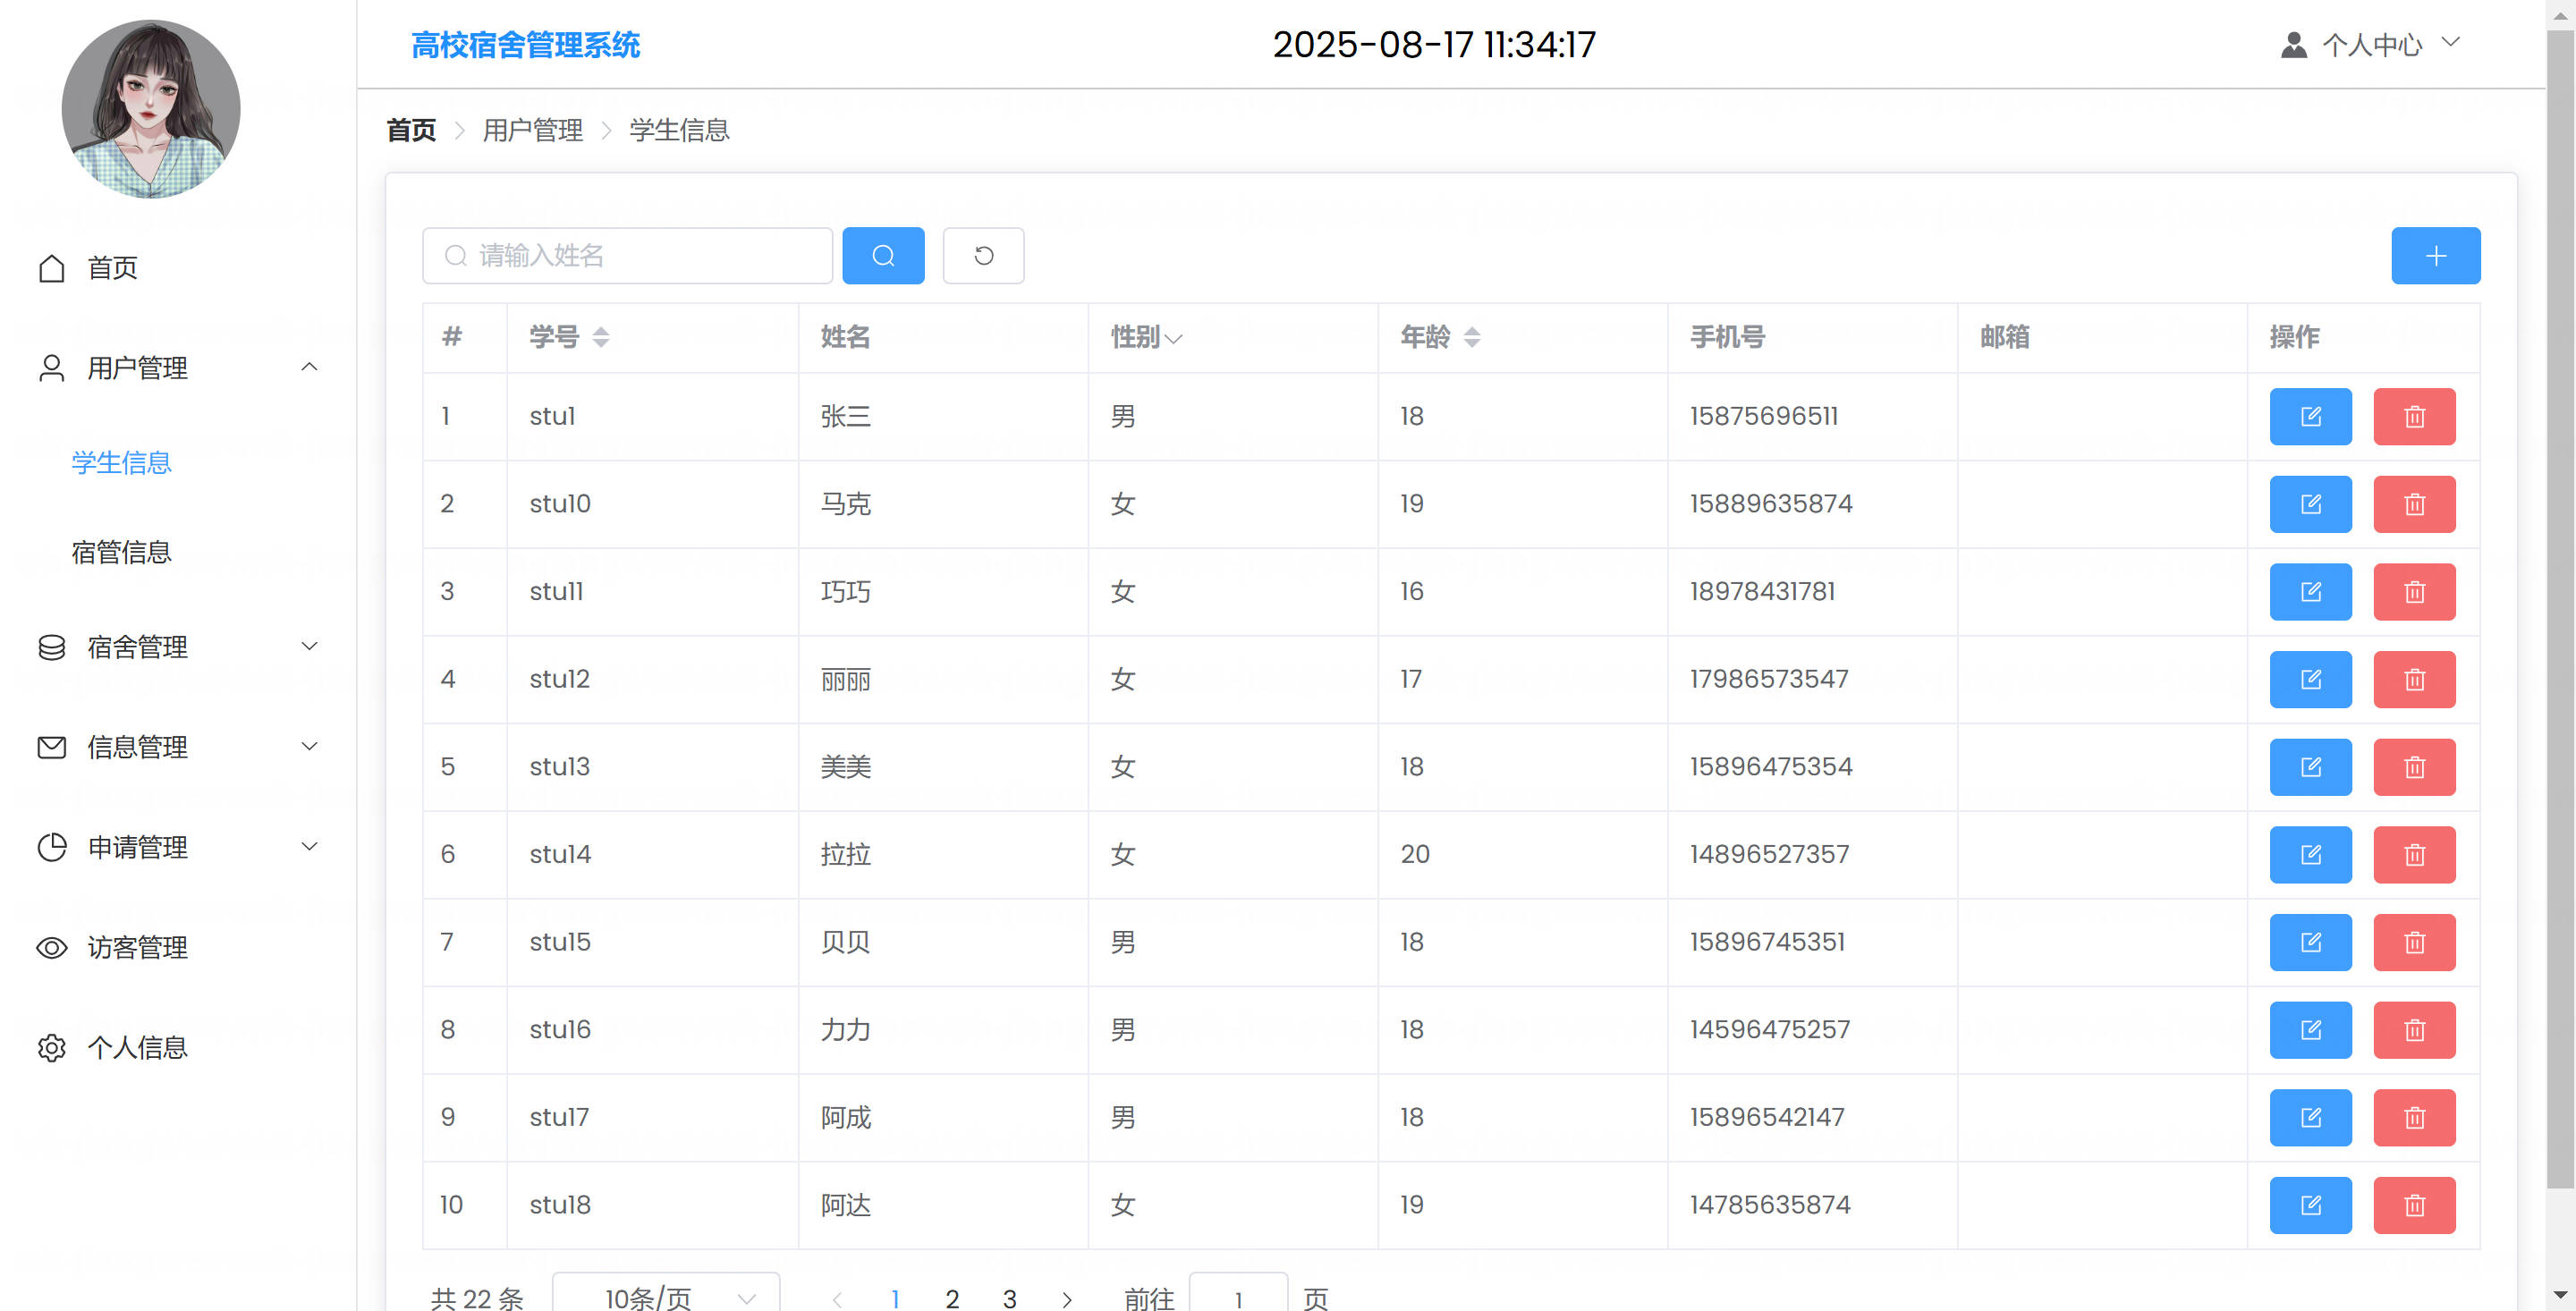
Task: Delete the row for 拉拉
Action: [2414, 855]
